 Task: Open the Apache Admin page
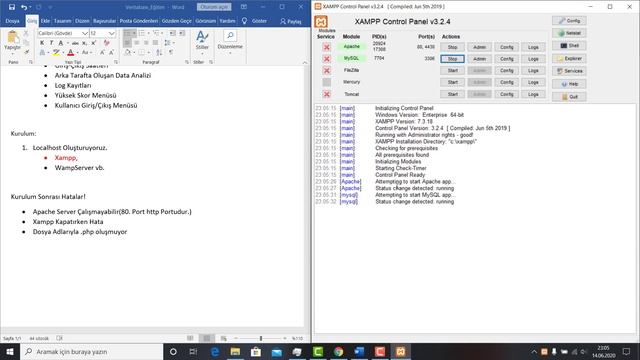[479, 47]
